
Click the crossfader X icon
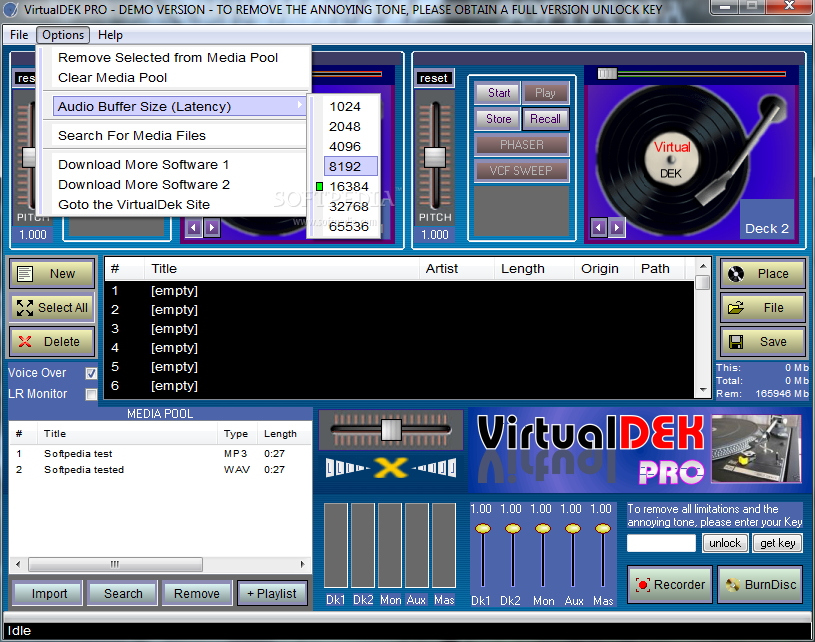click(390, 468)
